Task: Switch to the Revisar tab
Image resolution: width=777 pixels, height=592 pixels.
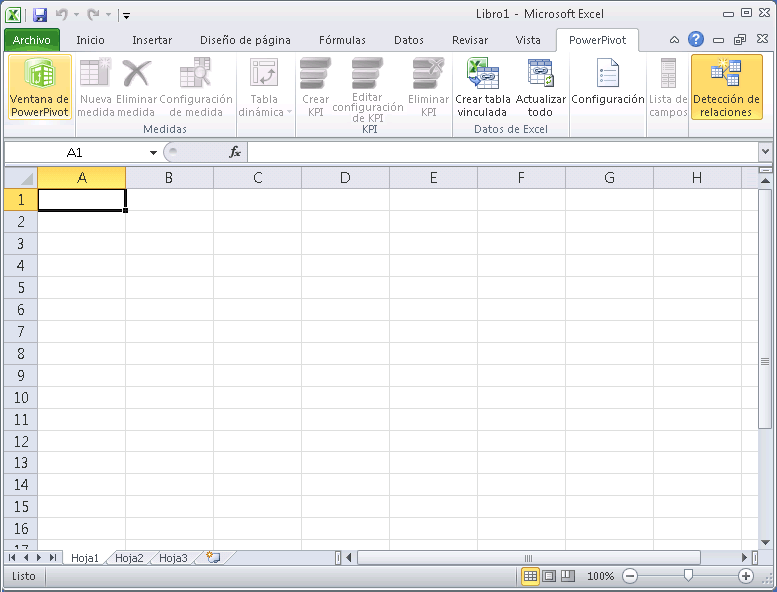Action: (x=470, y=40)
